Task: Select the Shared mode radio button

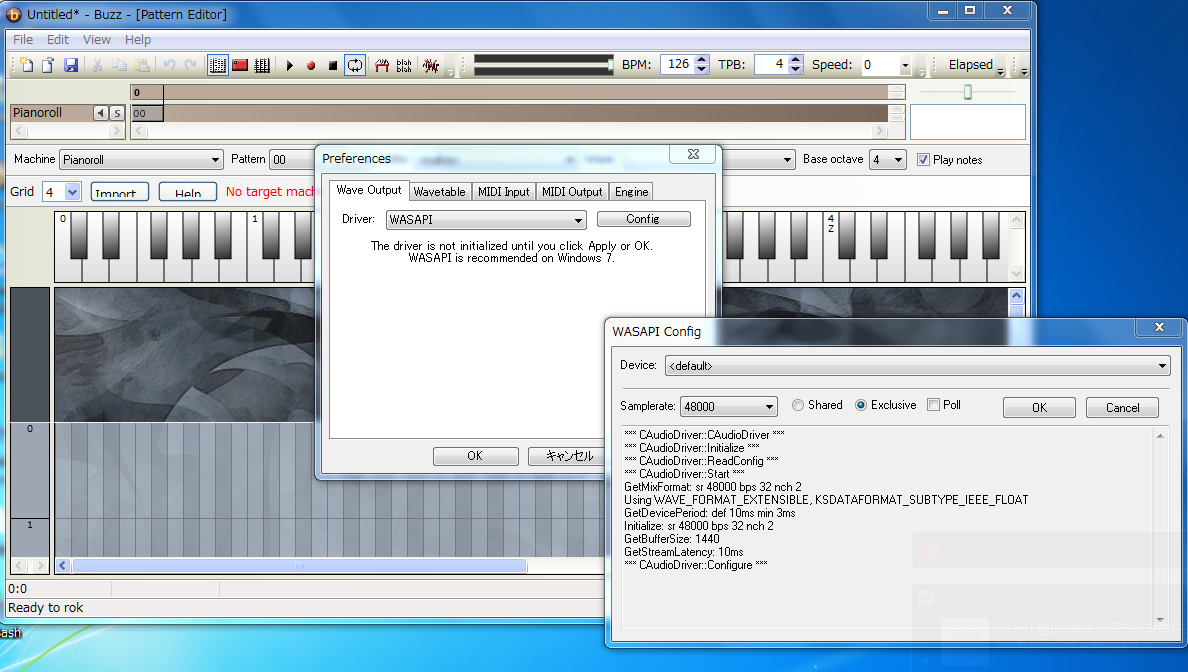Action: click(x=798, y=405)
